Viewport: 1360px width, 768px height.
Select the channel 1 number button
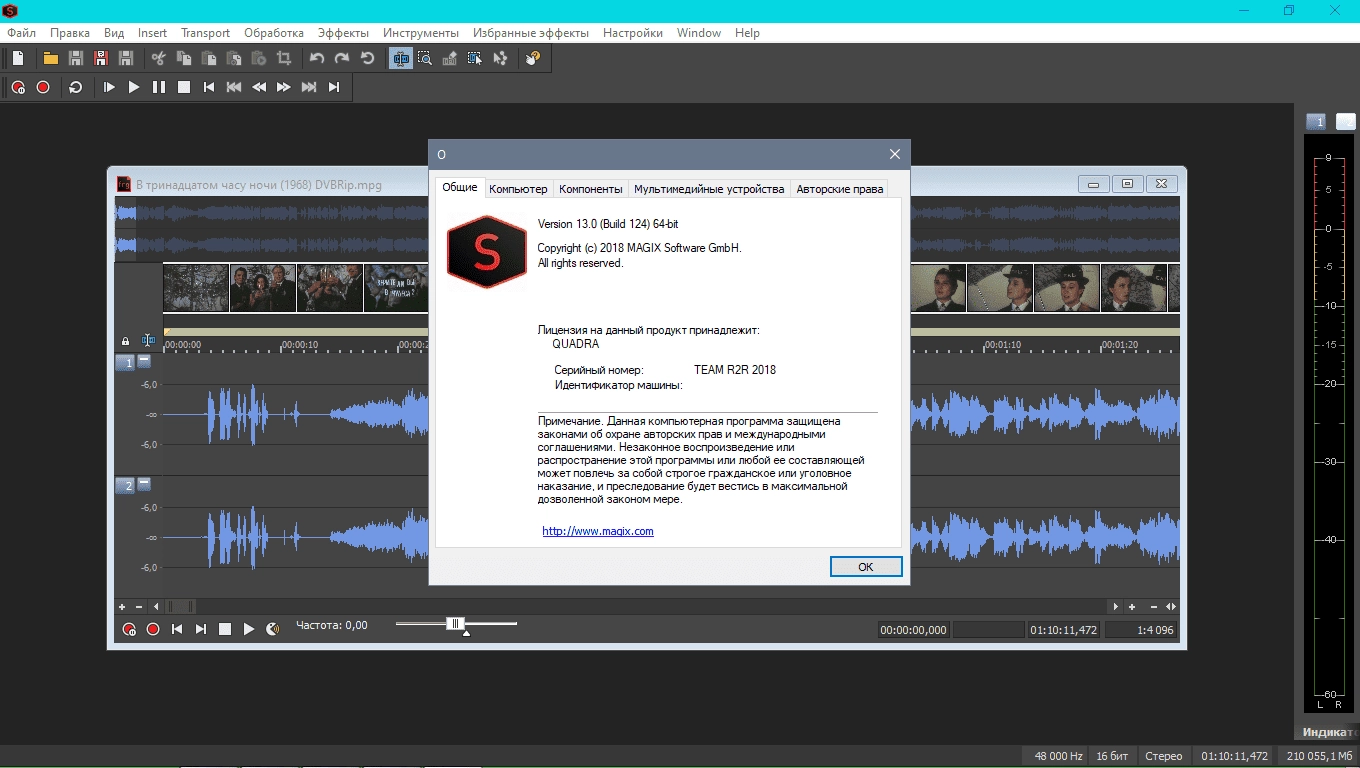tap(125, 363)
